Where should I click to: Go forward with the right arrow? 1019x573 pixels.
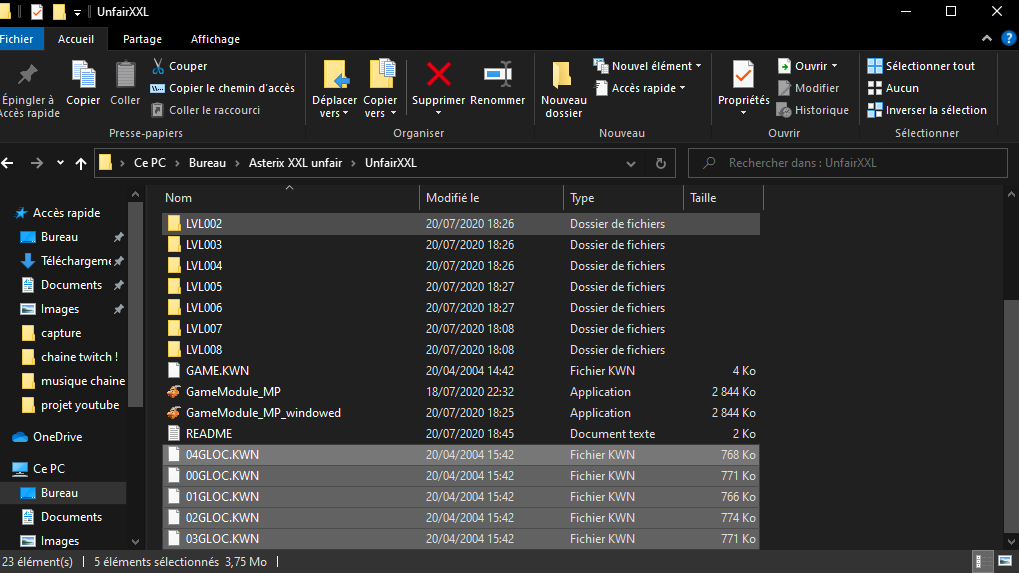click(37, 163)
